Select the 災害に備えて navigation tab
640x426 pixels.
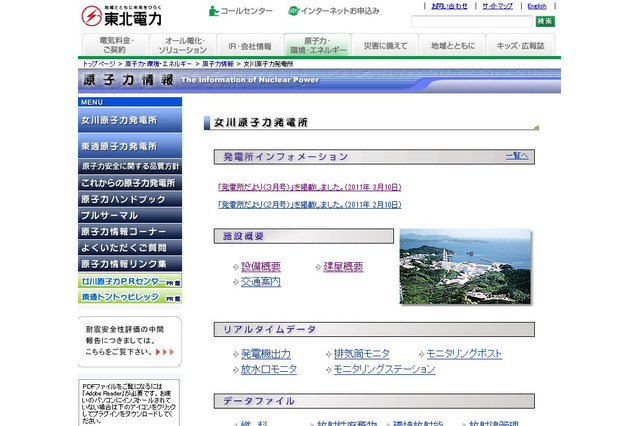click(384, 45)
